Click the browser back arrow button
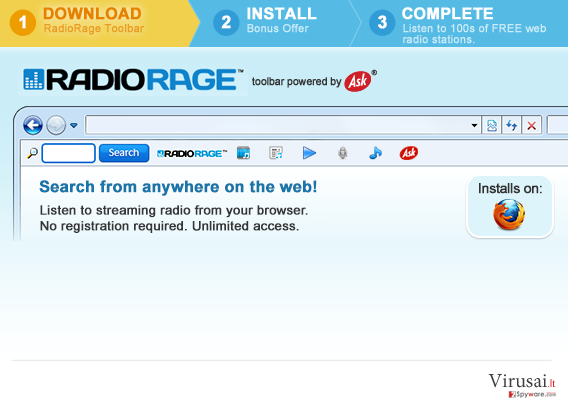568x406 pixels. click(x=33, y=125)
